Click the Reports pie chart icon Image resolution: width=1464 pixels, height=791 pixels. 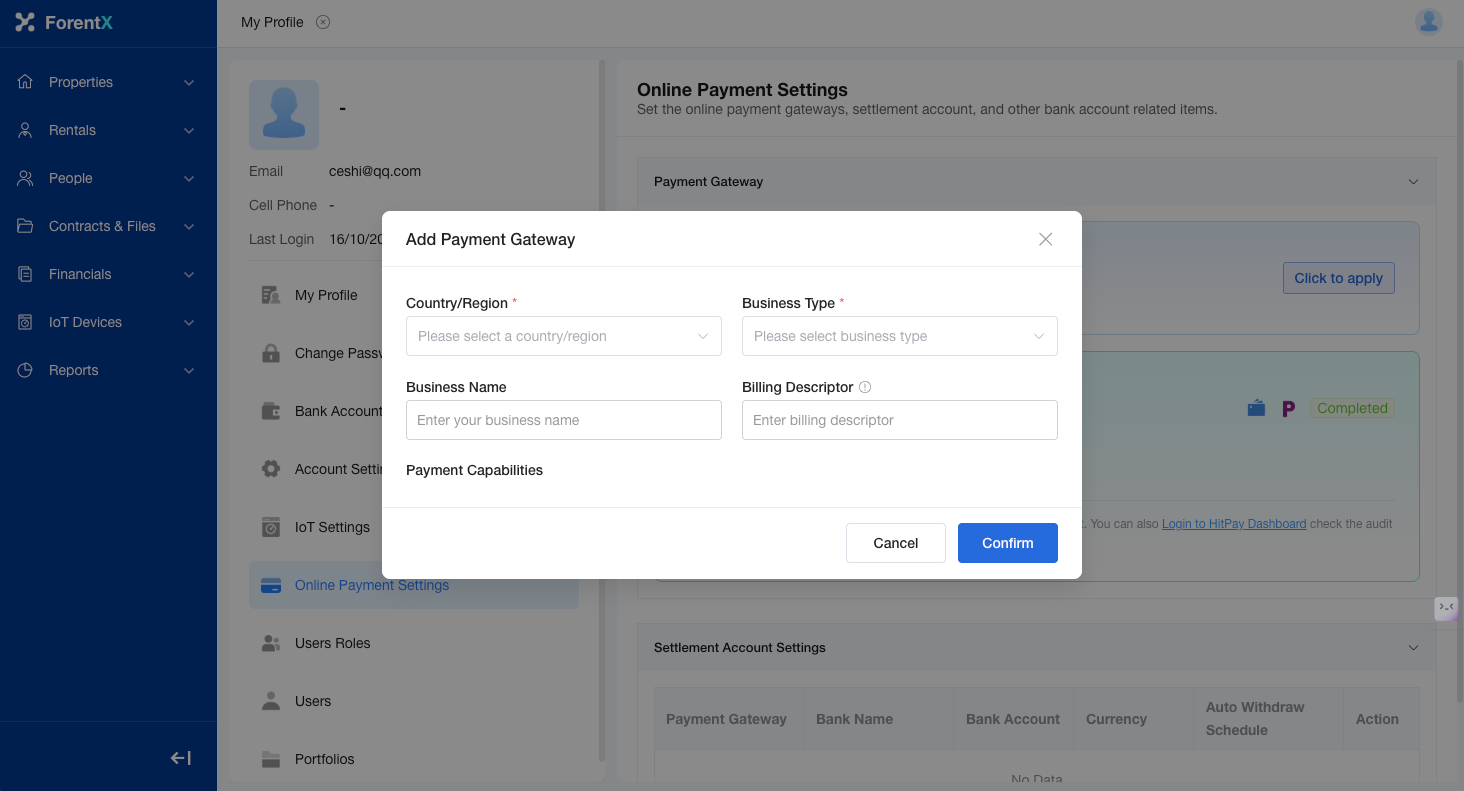click(x=26, y=370)
